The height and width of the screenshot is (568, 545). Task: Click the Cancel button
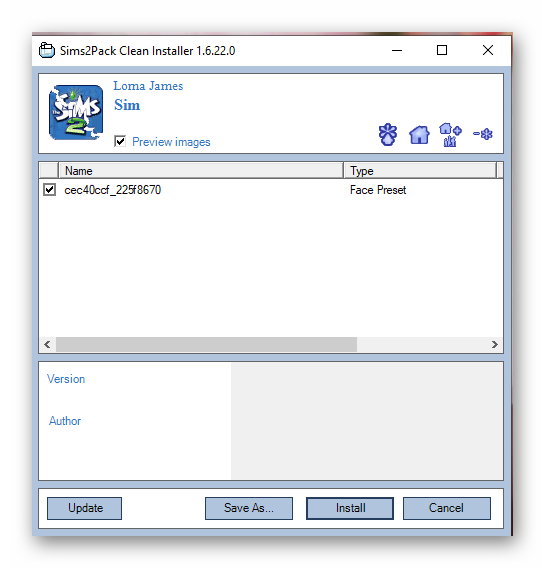coord(447,508)
